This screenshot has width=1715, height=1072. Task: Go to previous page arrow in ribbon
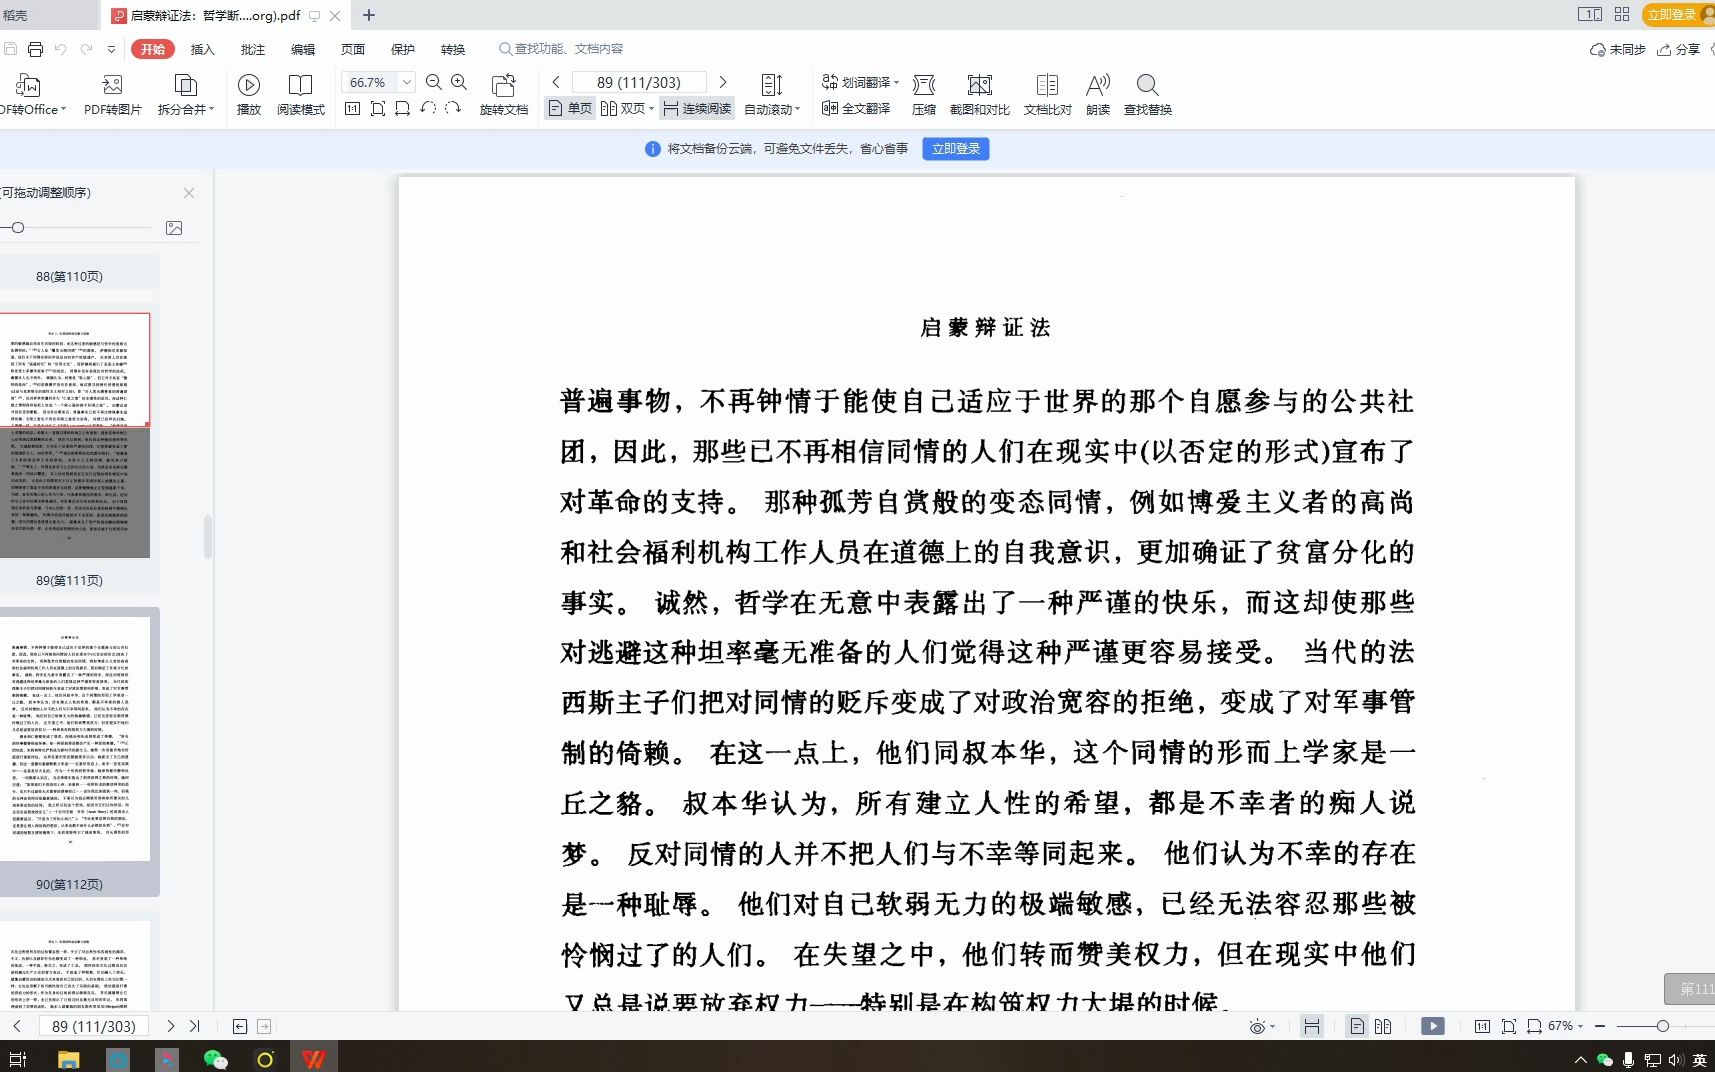(556, 82)
